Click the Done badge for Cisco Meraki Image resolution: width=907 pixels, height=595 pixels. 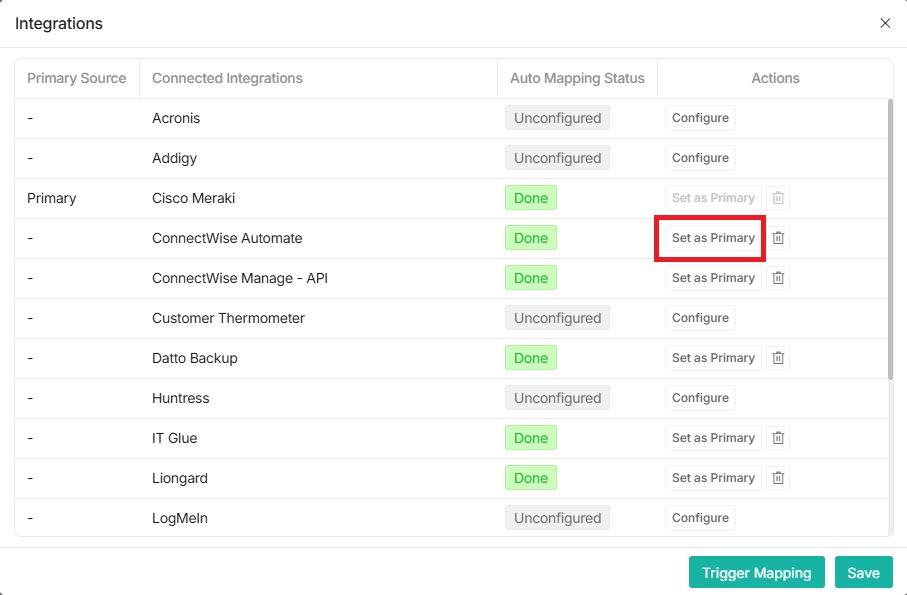[x=530, y=198]
